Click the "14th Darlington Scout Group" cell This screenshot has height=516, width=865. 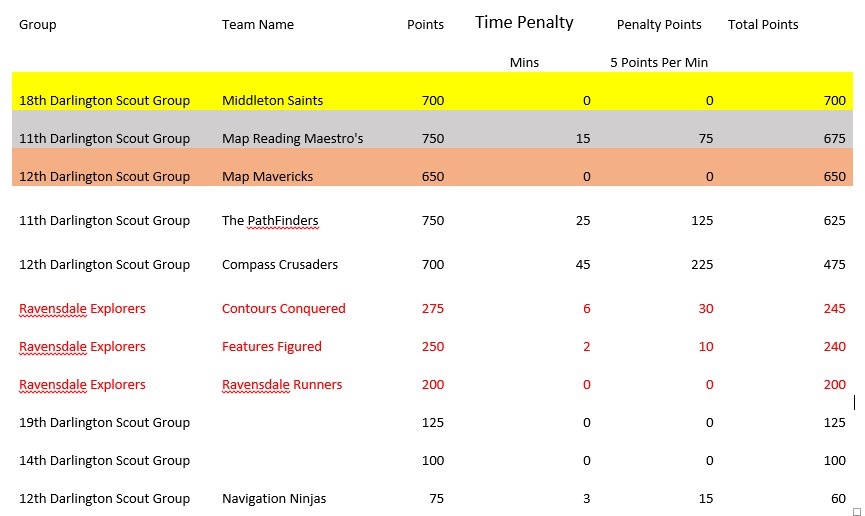pyautogui.click(x=104, y=461)
